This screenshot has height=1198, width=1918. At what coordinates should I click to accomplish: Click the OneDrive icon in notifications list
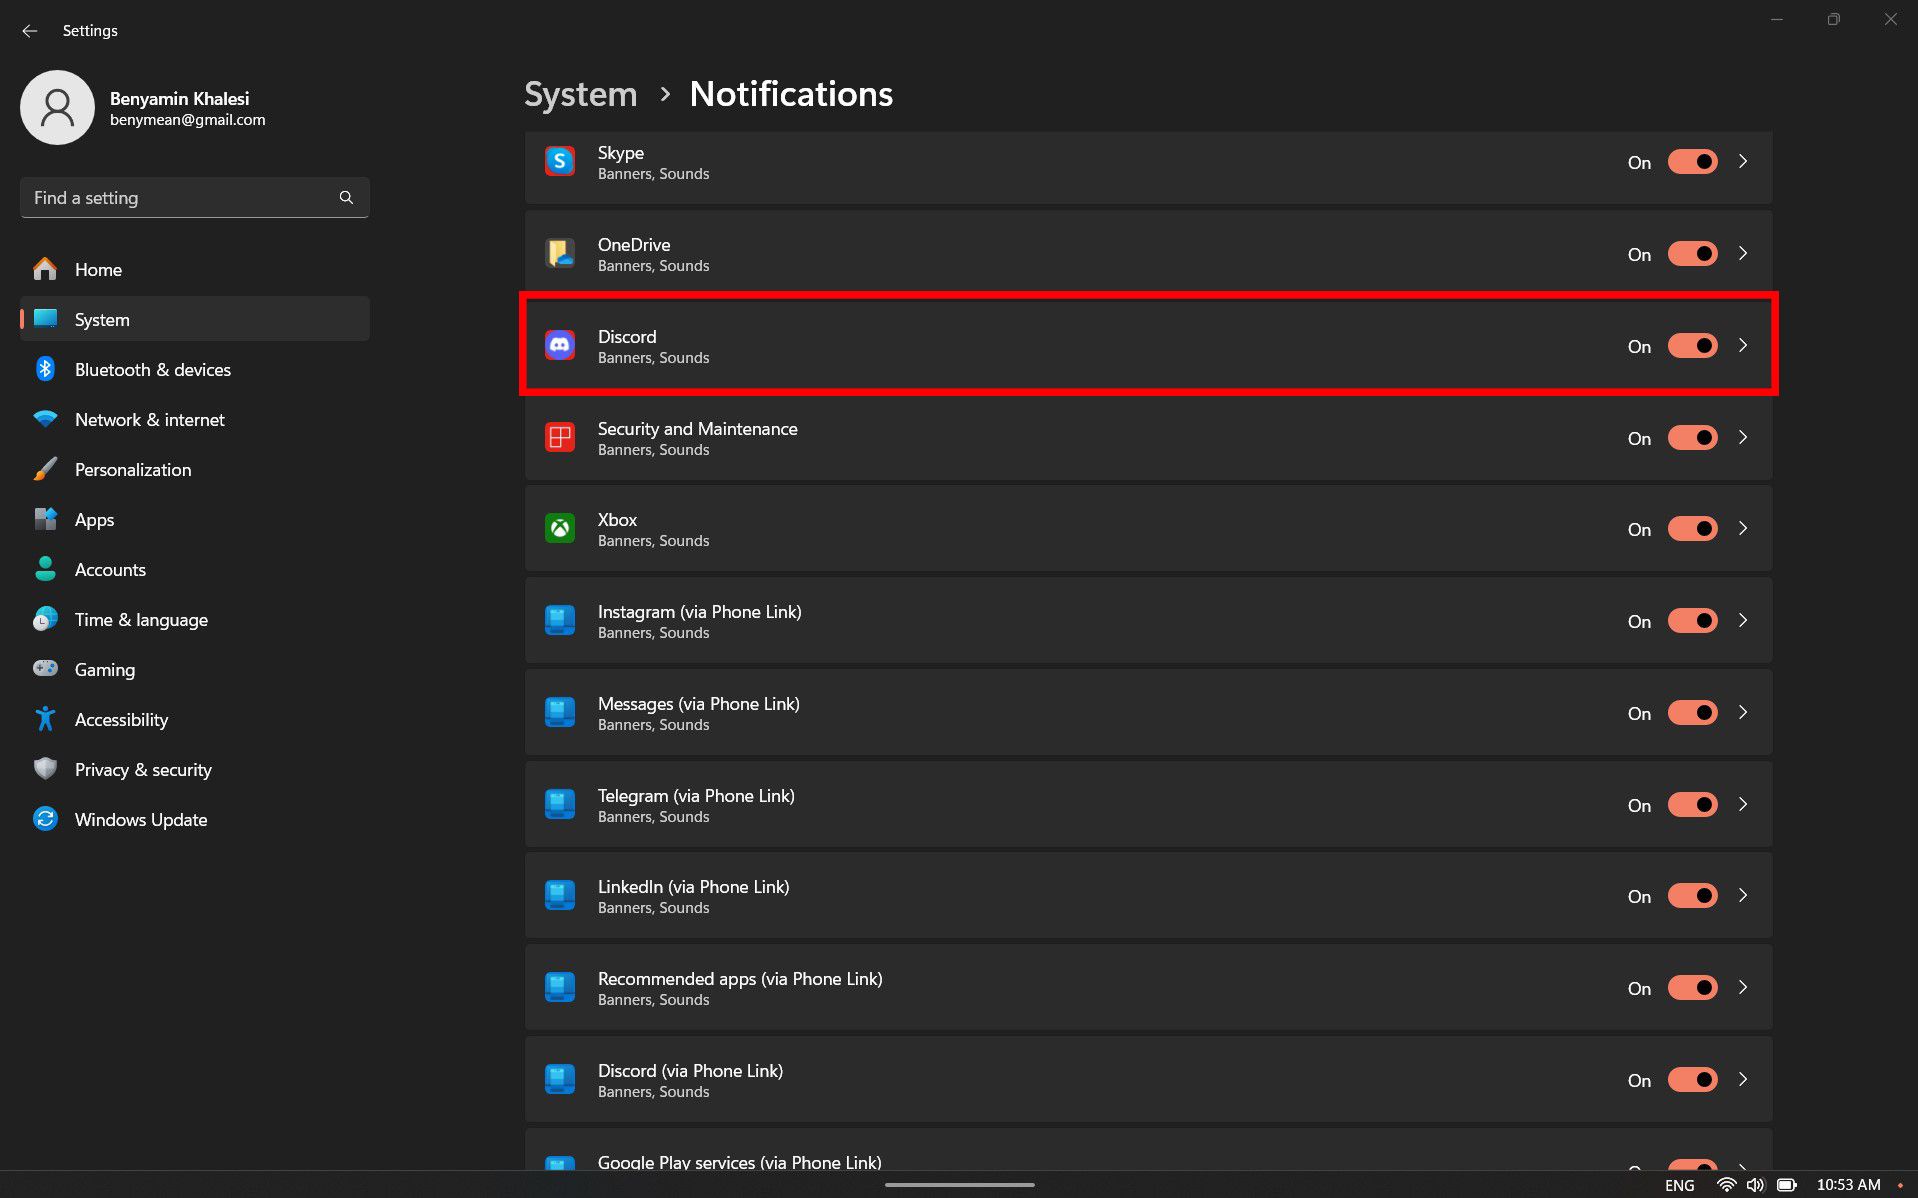(x=560, y=253)
